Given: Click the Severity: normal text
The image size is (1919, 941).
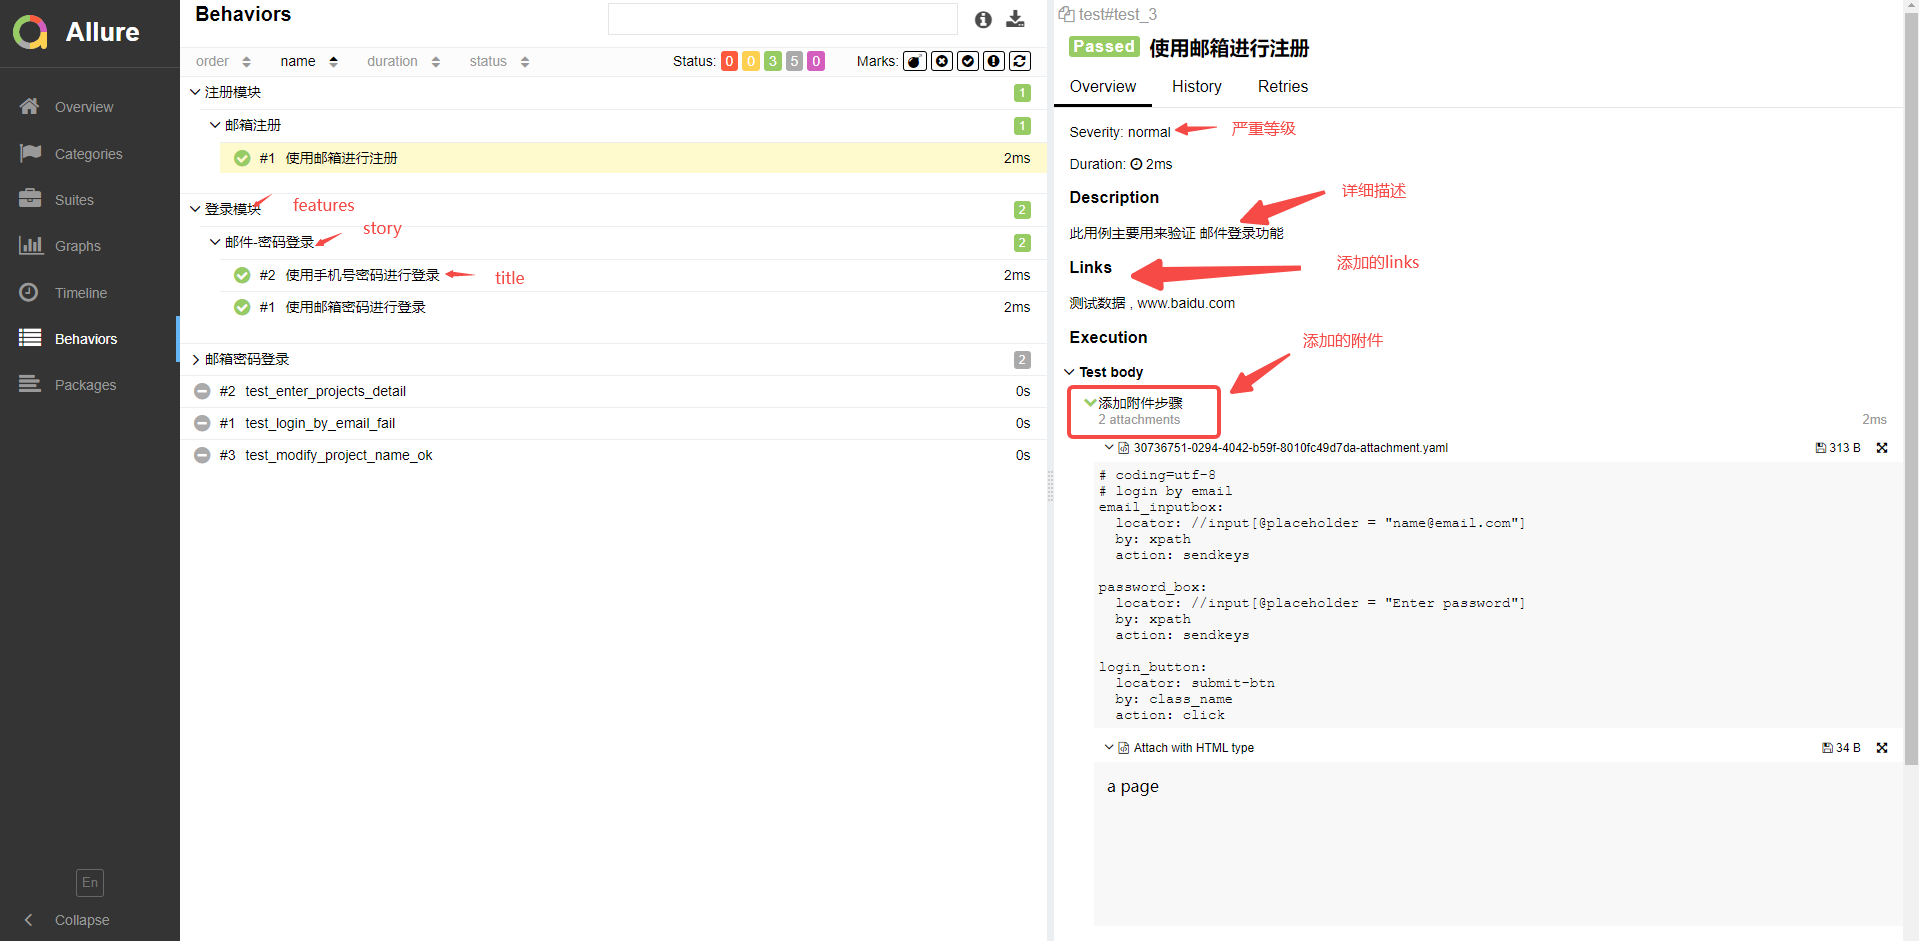Looking at the screenshot, I should click(x=1119, y=132).
